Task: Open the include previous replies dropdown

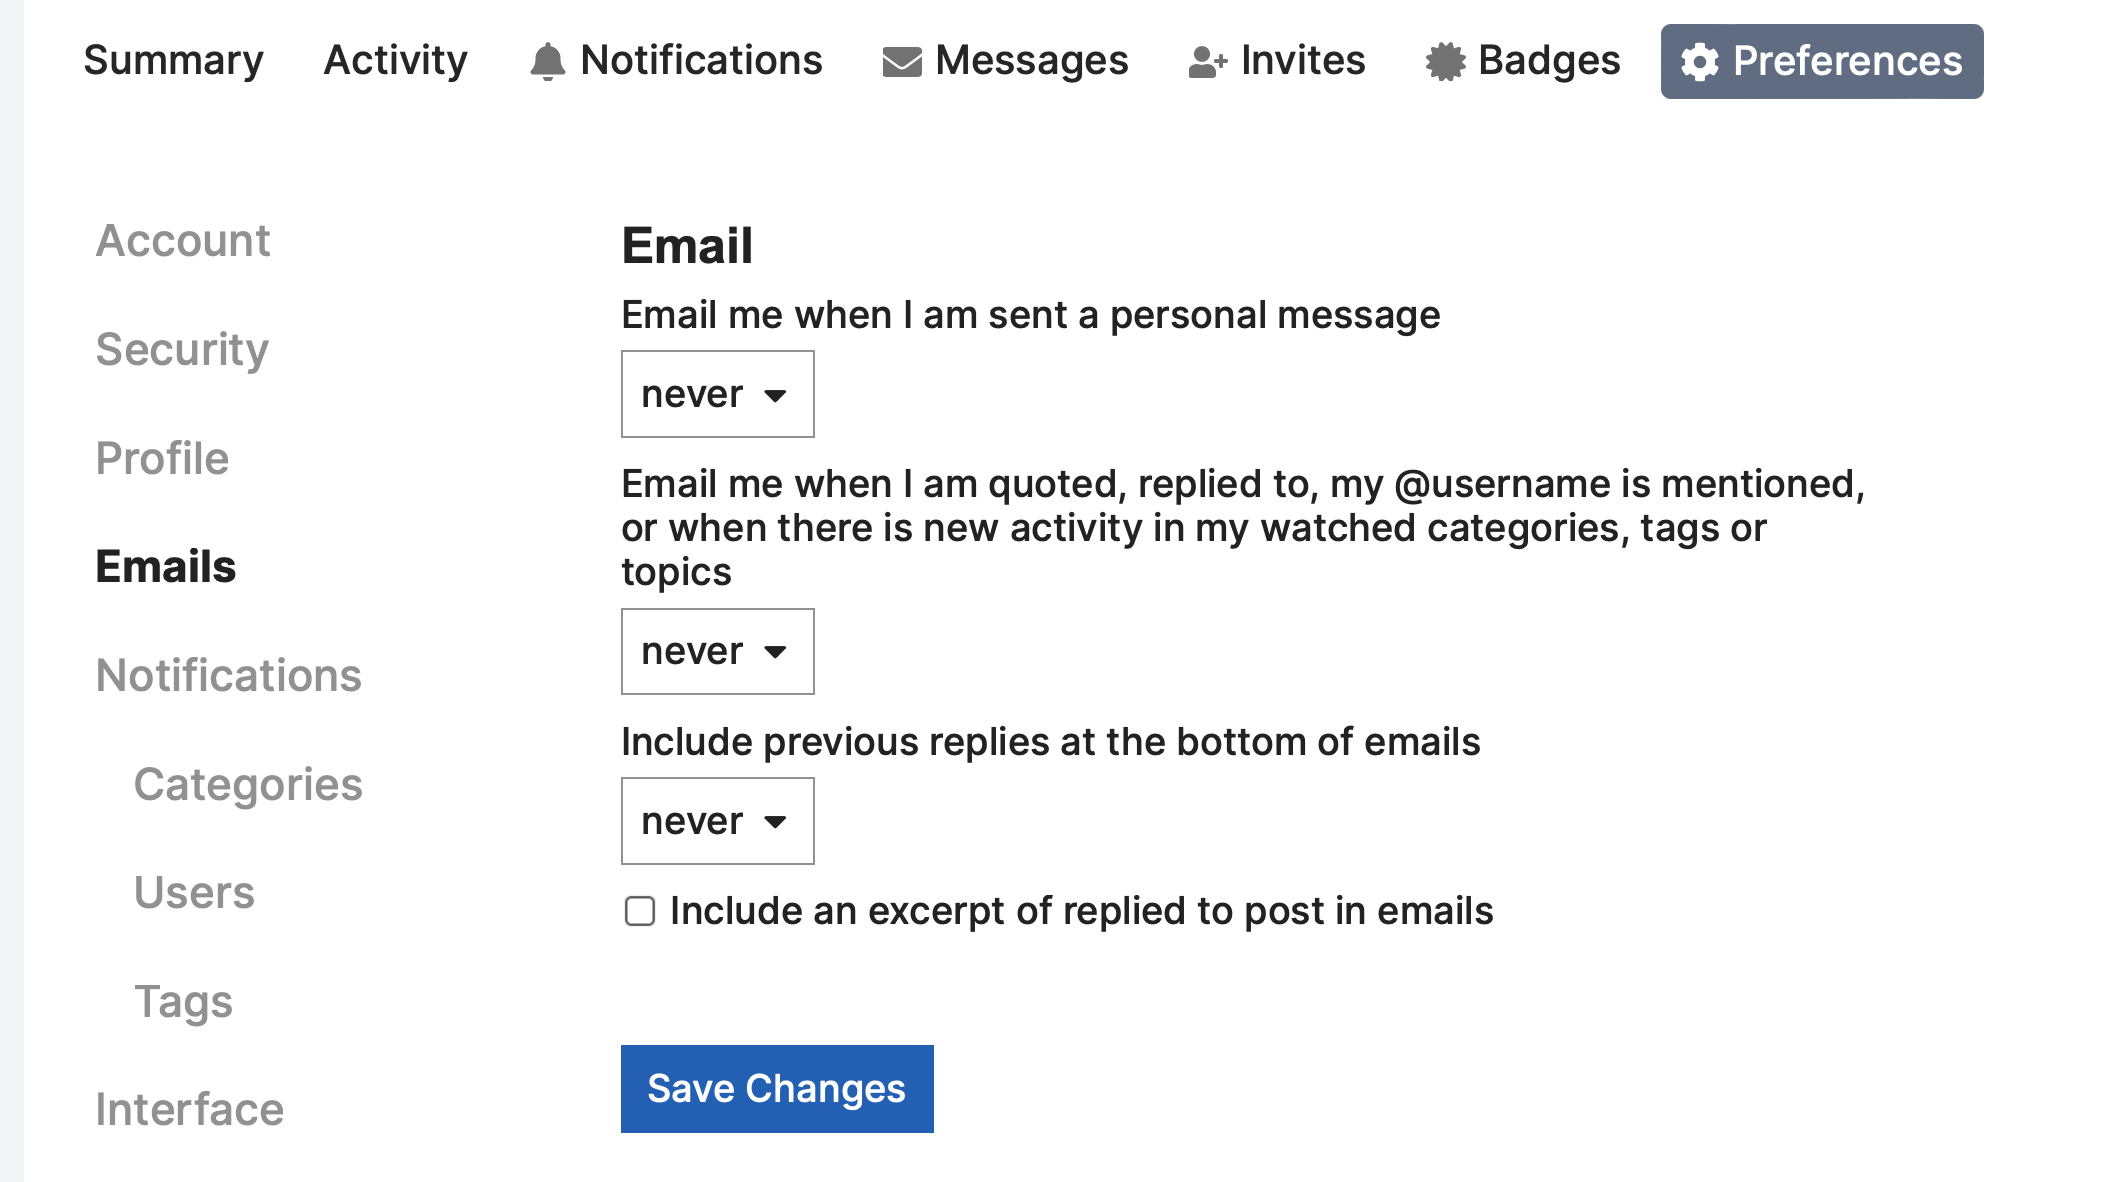Action: pos(717,821)
